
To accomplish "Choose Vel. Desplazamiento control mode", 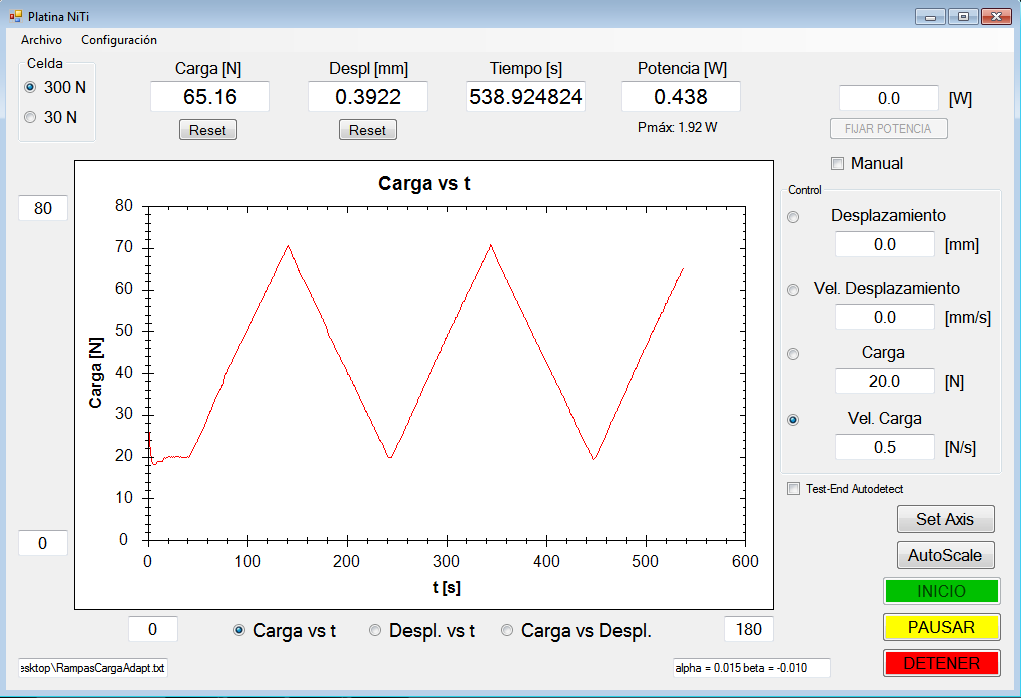I will [794, 290].
